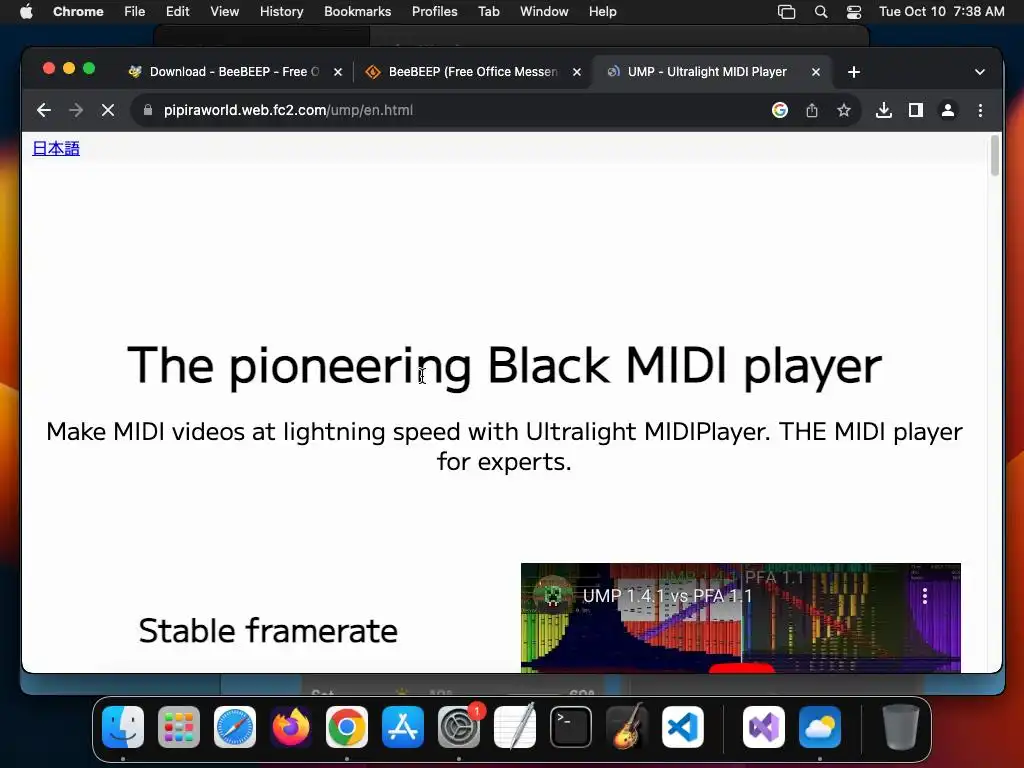Image resolution: width=1024 pixels, height=768 pixels.
Task: Open the Bookmarks menu
Action: (358, 12)
